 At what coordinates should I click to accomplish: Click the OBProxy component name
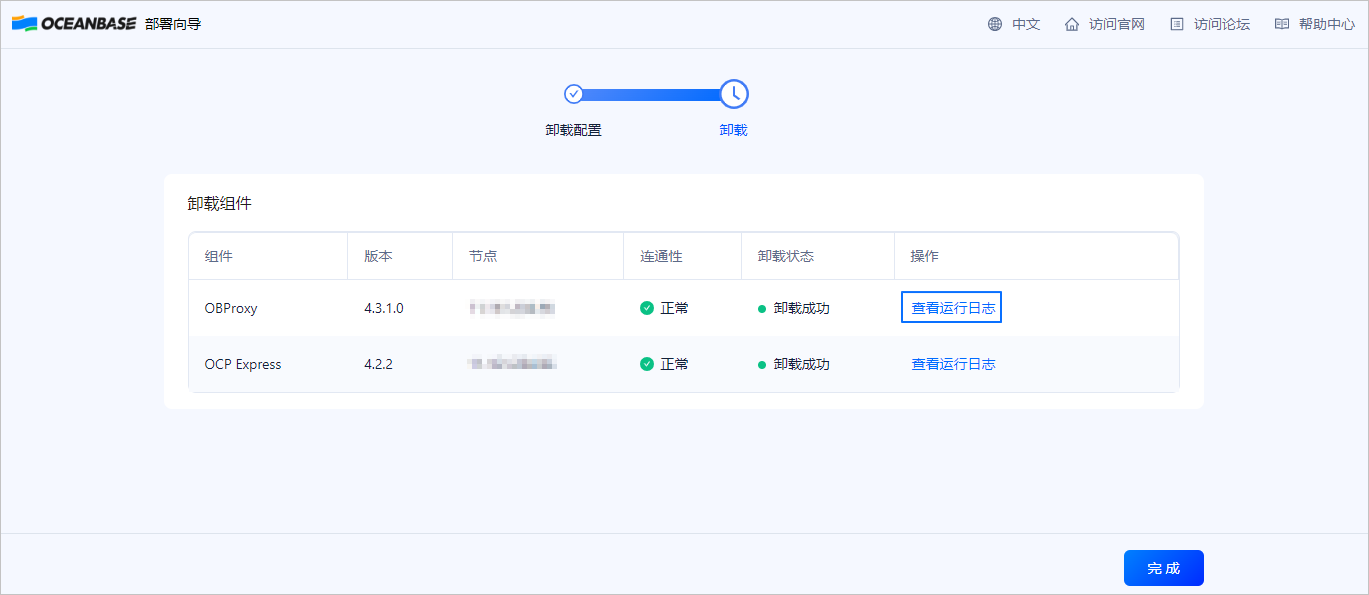231,308
